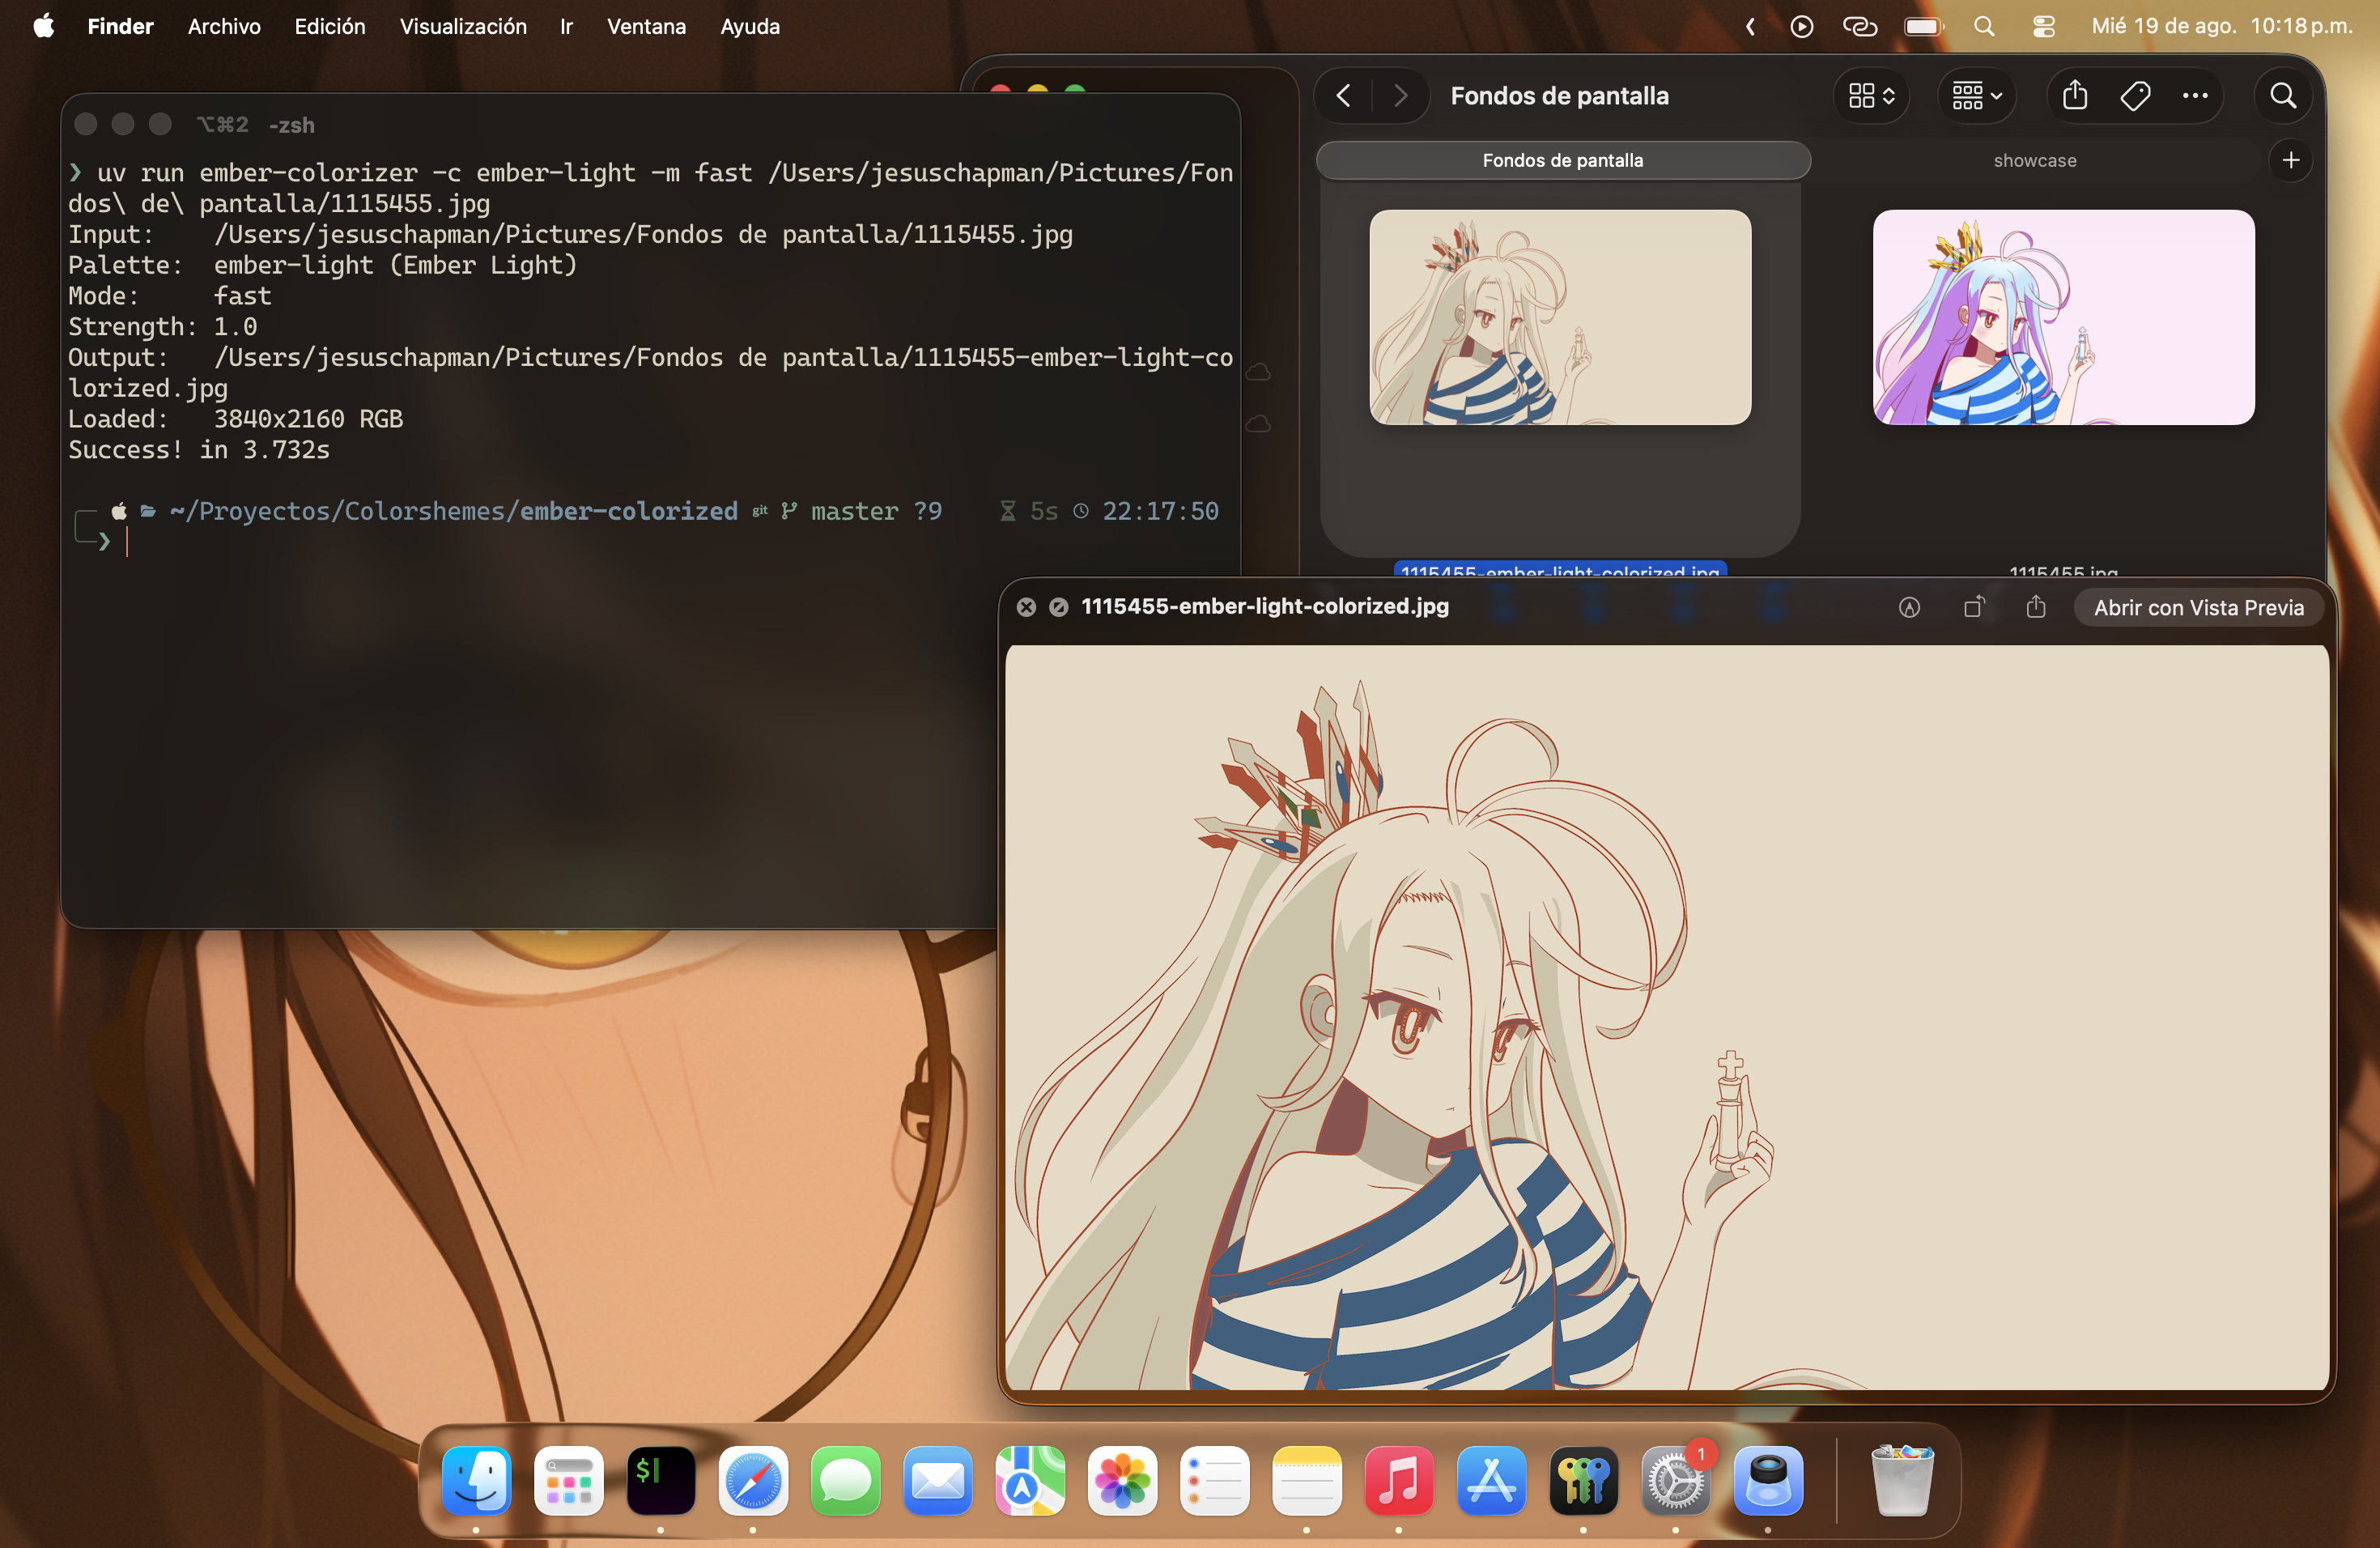Close the Quick Look preview

tap(1026, 607)
